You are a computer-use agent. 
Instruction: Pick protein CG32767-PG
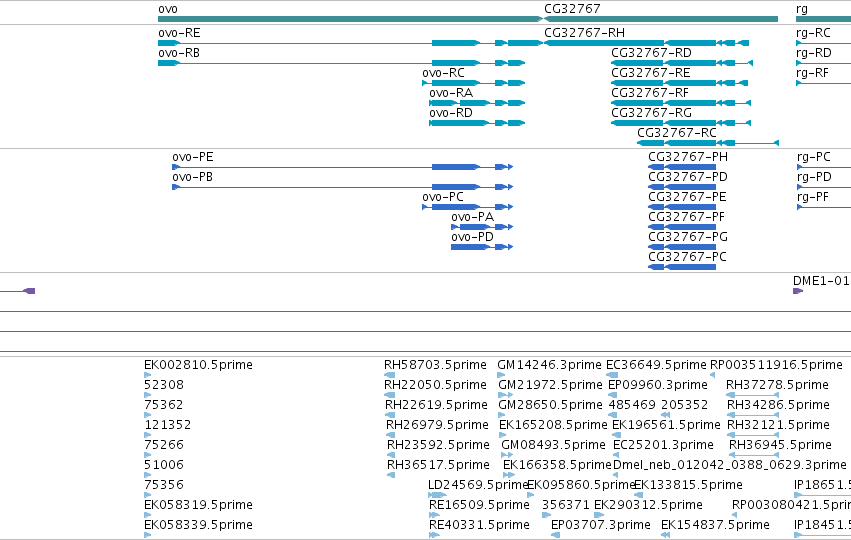point(682,247)
